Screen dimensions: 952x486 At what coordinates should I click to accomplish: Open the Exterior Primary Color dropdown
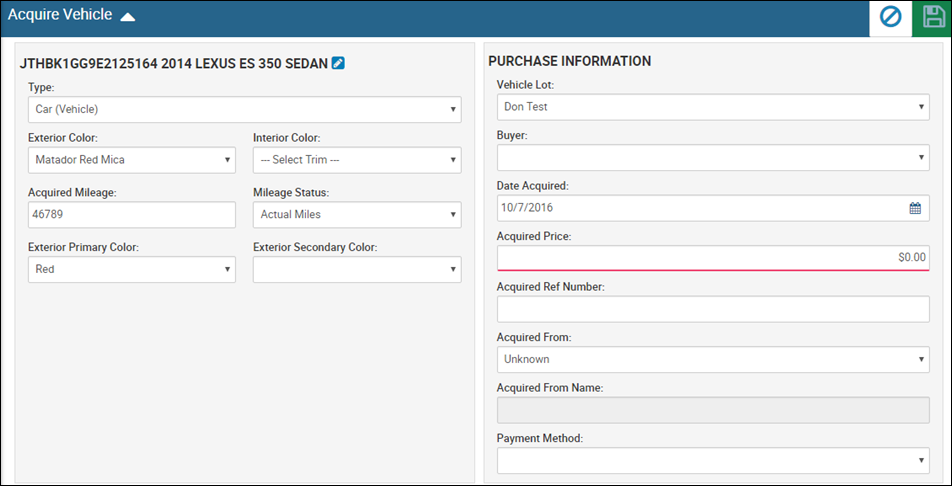click(132, 269)
